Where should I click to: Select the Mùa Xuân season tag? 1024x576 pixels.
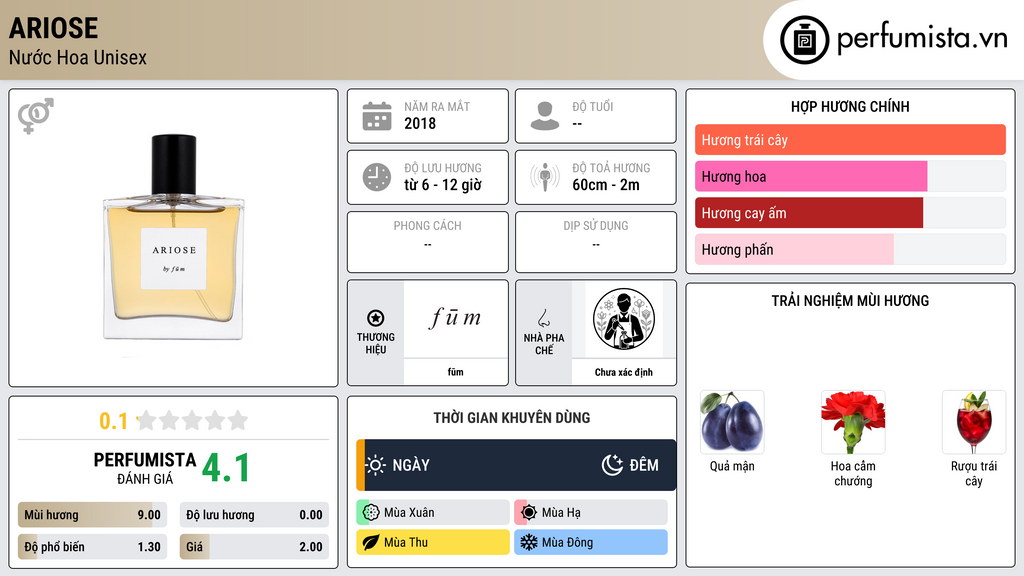(x=432, y=513)
